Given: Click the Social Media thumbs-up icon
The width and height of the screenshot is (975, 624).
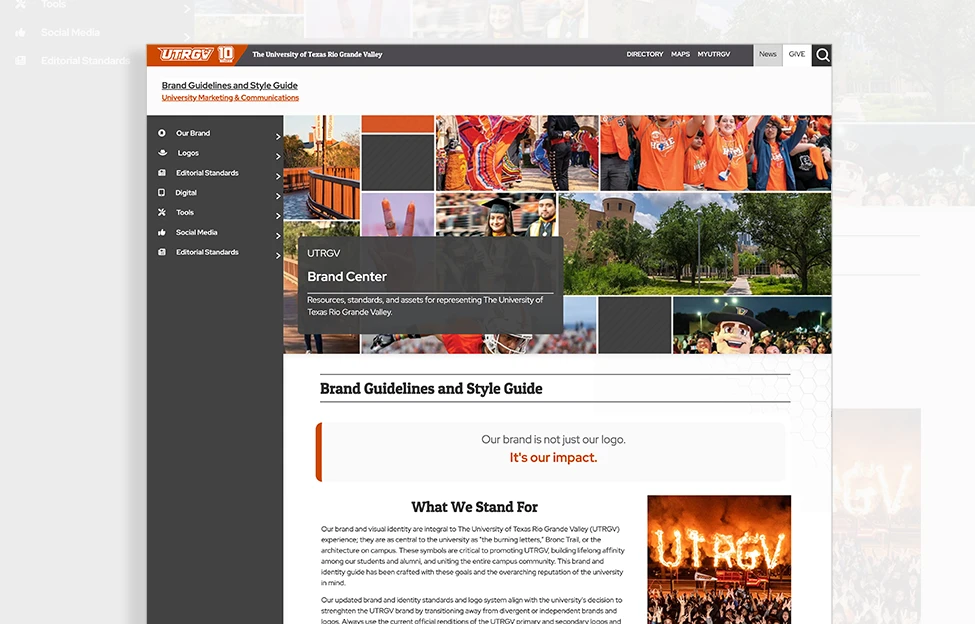Looking at the screenshot, I should 162,232.
